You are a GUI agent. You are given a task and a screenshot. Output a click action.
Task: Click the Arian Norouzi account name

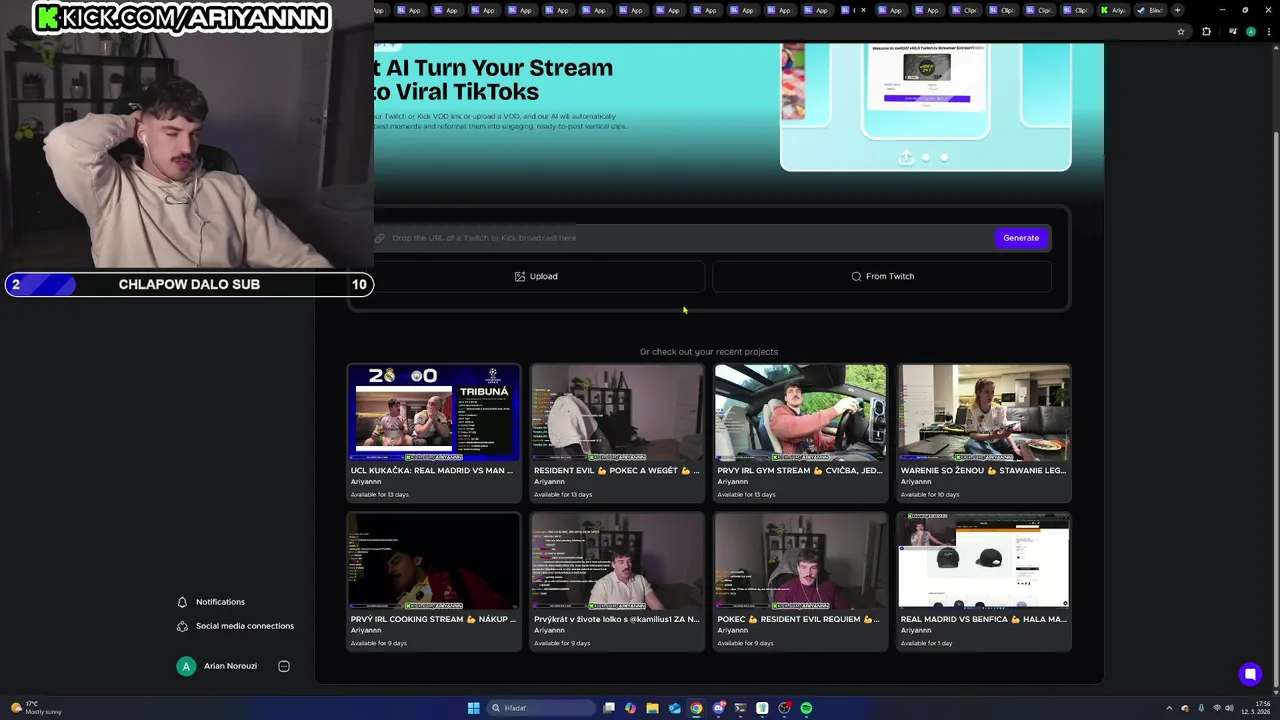230,666
